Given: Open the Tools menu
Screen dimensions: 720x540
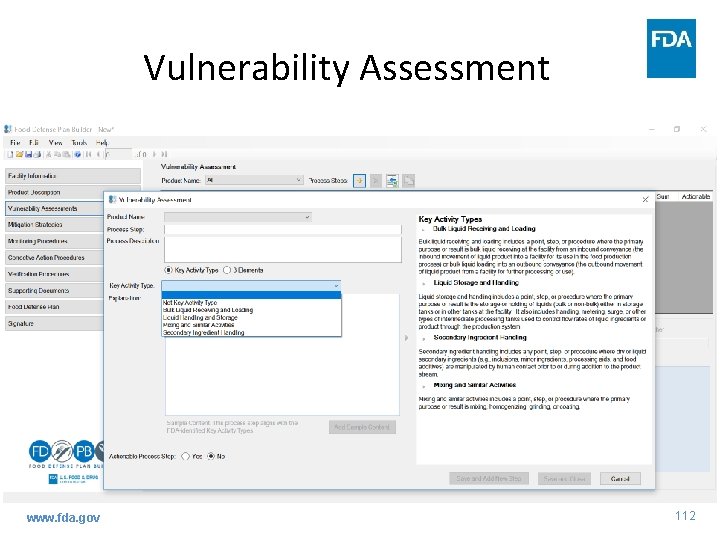Looking at the screenshot, I should (x=79, y=142).
